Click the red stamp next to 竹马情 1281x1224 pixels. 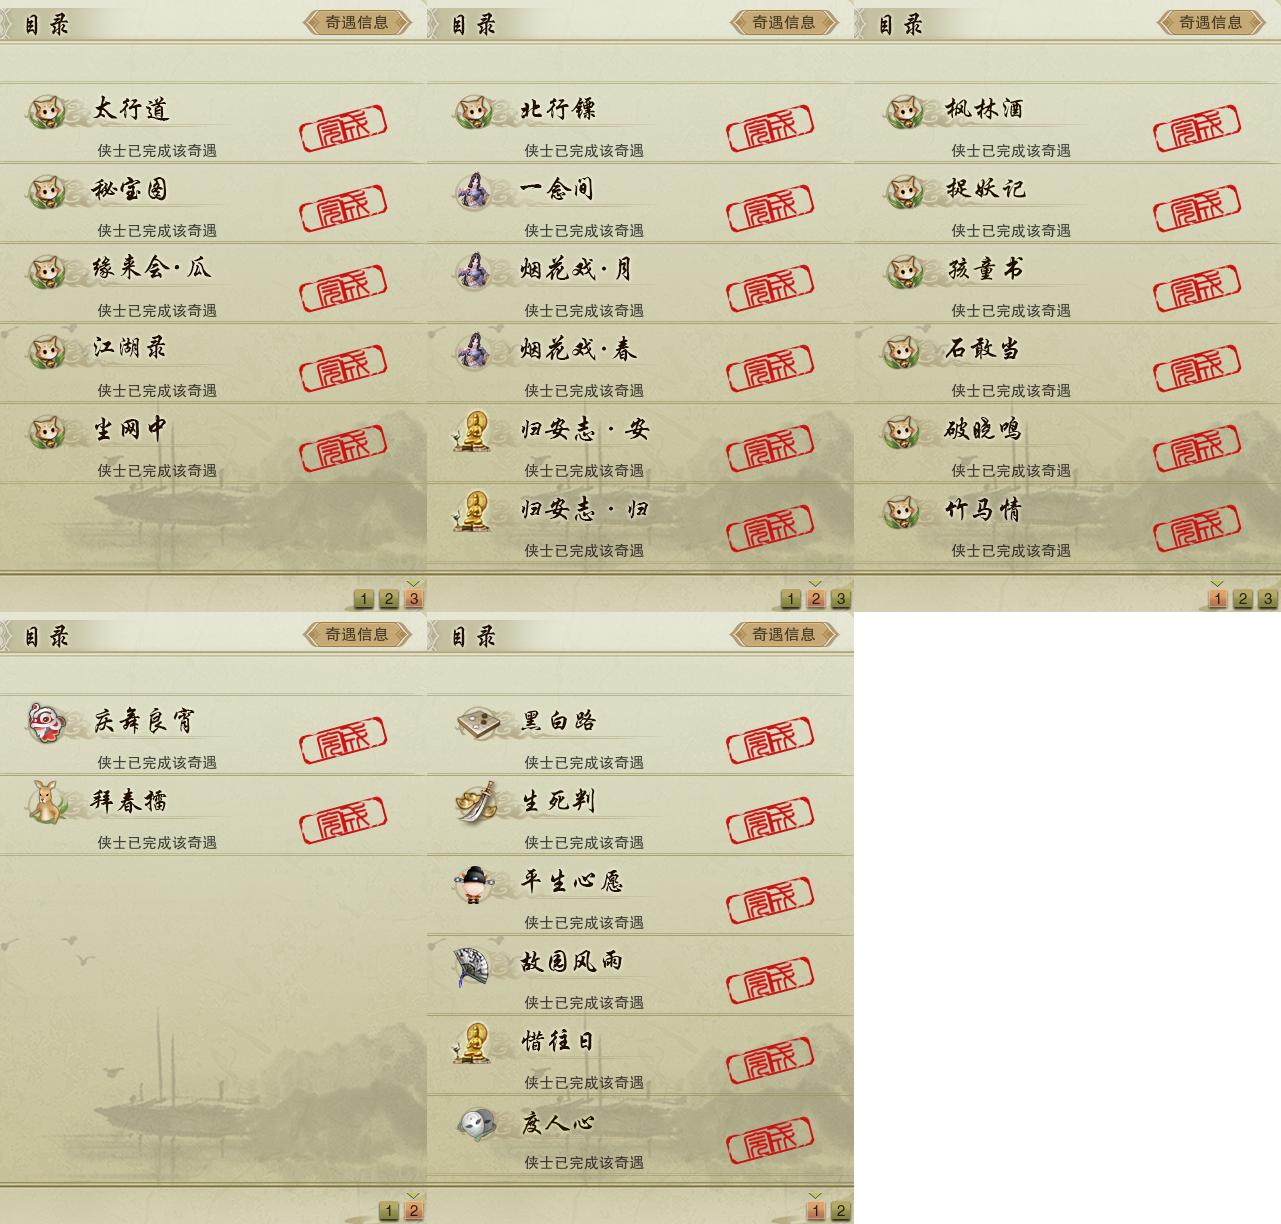(x=1197, y=529)
